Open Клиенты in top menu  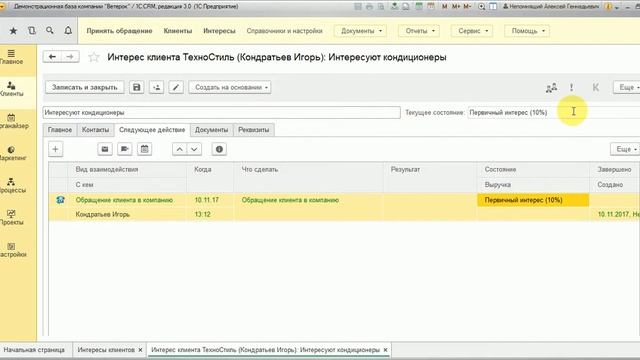[178, 31]
